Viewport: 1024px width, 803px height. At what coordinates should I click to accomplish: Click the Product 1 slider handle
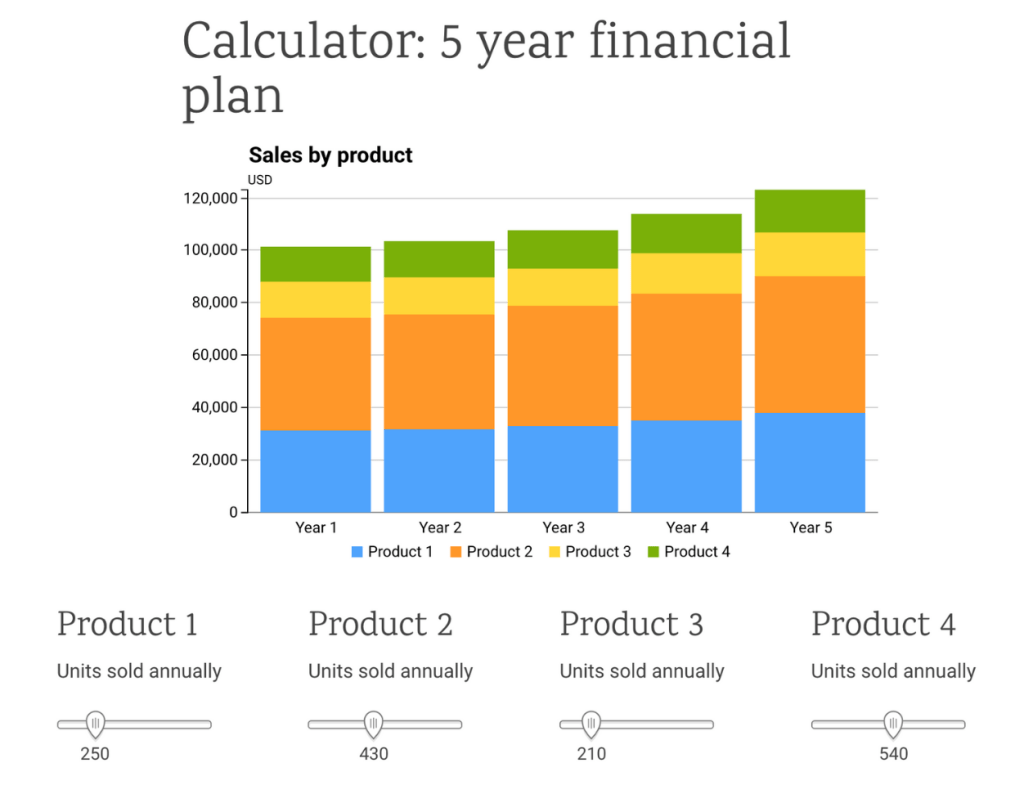[x=95, y=722]
